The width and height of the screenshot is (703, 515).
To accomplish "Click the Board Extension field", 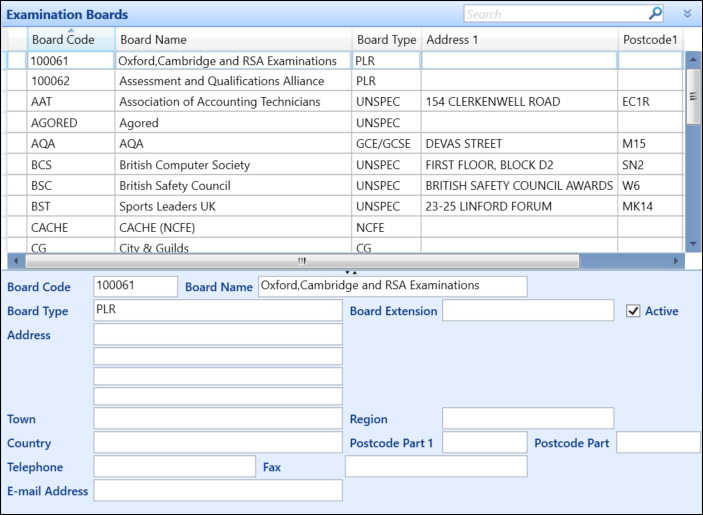I will 528,310.
